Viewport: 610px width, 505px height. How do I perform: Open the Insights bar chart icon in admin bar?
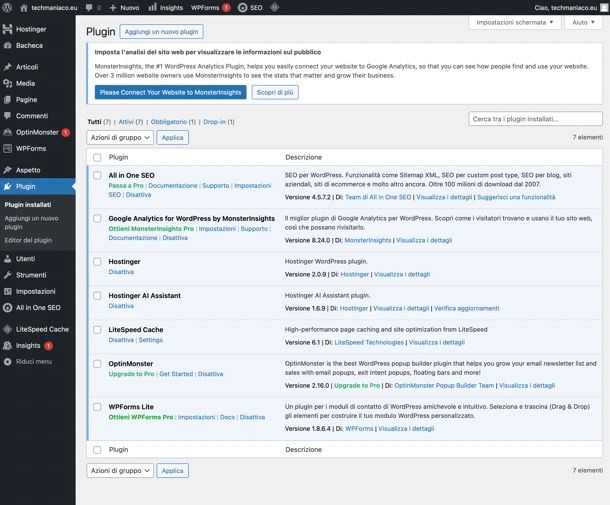pos(152,7)
